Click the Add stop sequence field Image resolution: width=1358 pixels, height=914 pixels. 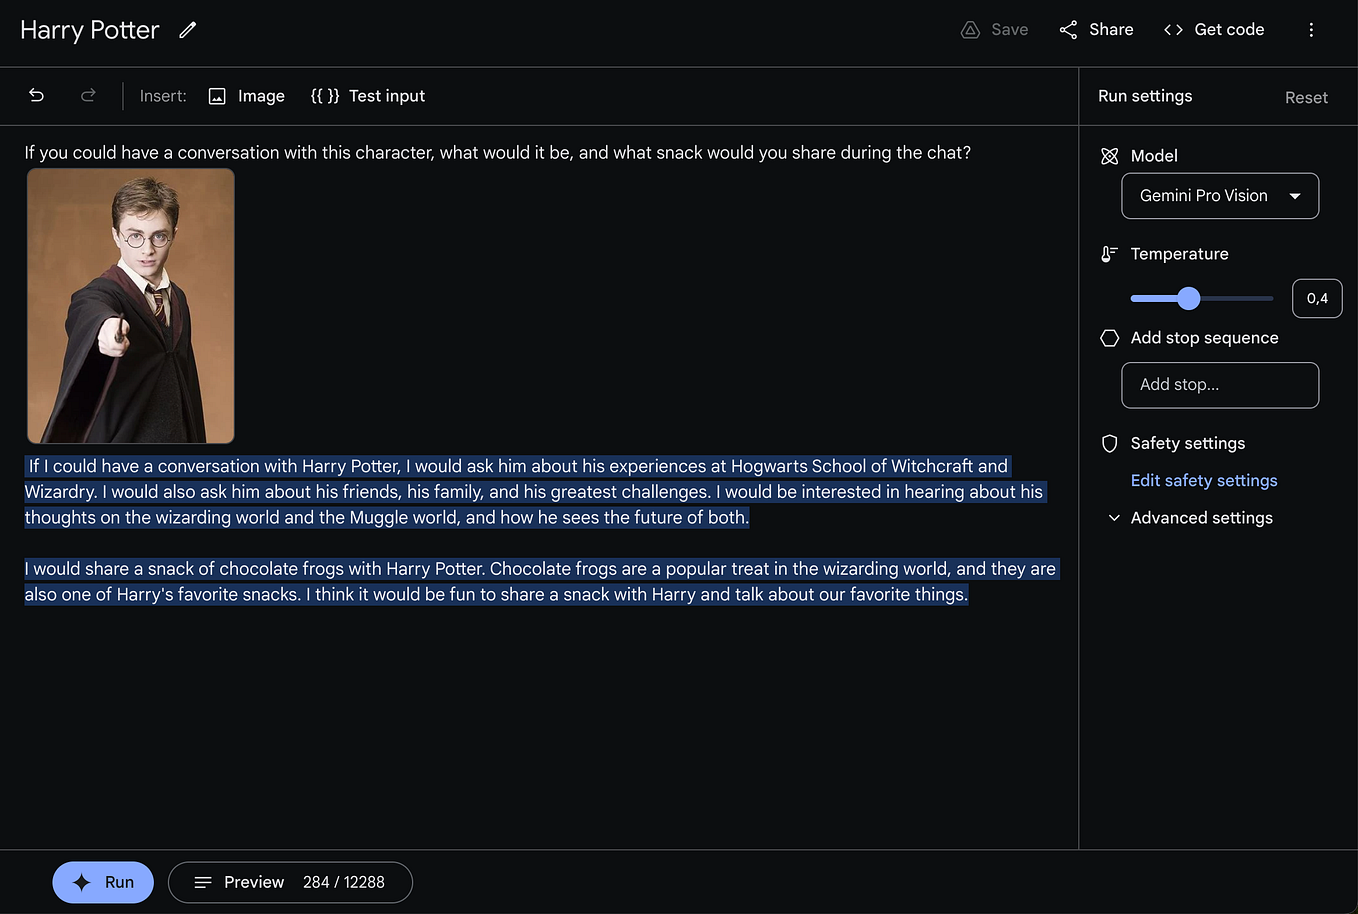(1219, 385)
